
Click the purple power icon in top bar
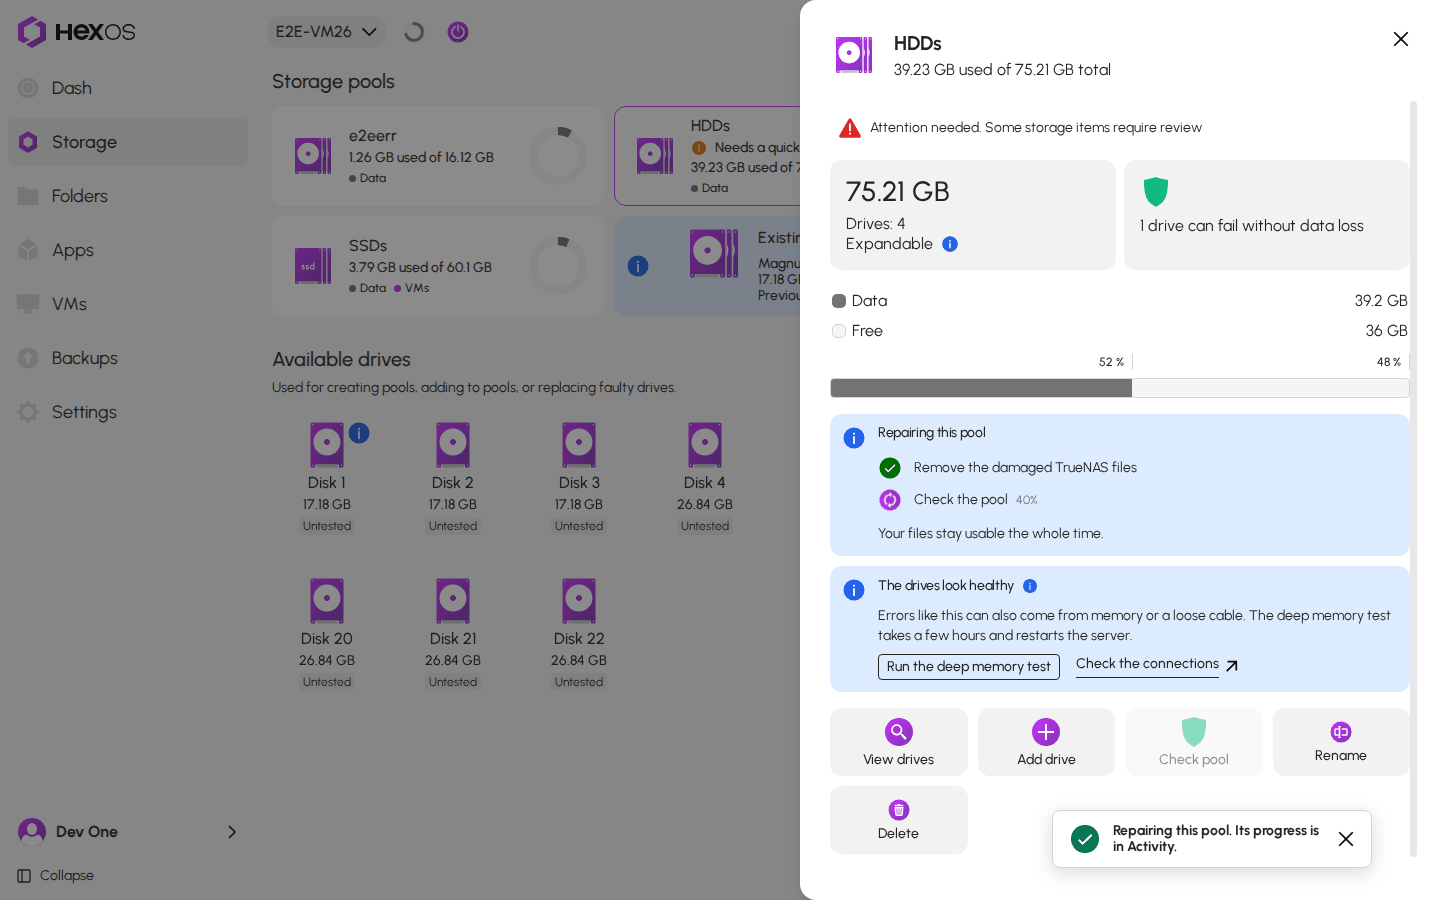coord(458,32)
